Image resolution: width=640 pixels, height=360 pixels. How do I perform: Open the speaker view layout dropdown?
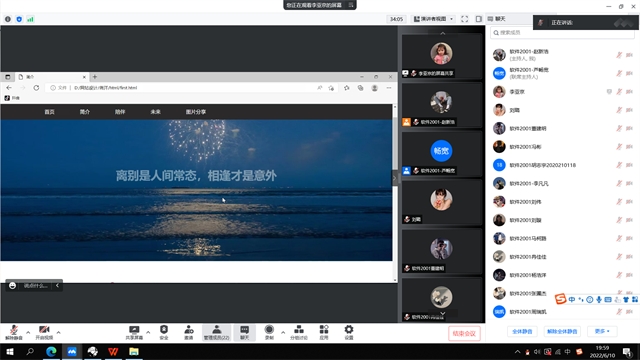433,19
